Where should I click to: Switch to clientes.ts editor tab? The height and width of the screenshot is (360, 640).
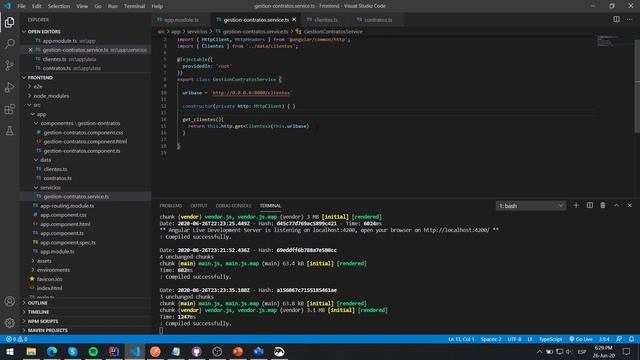point(326,20)
